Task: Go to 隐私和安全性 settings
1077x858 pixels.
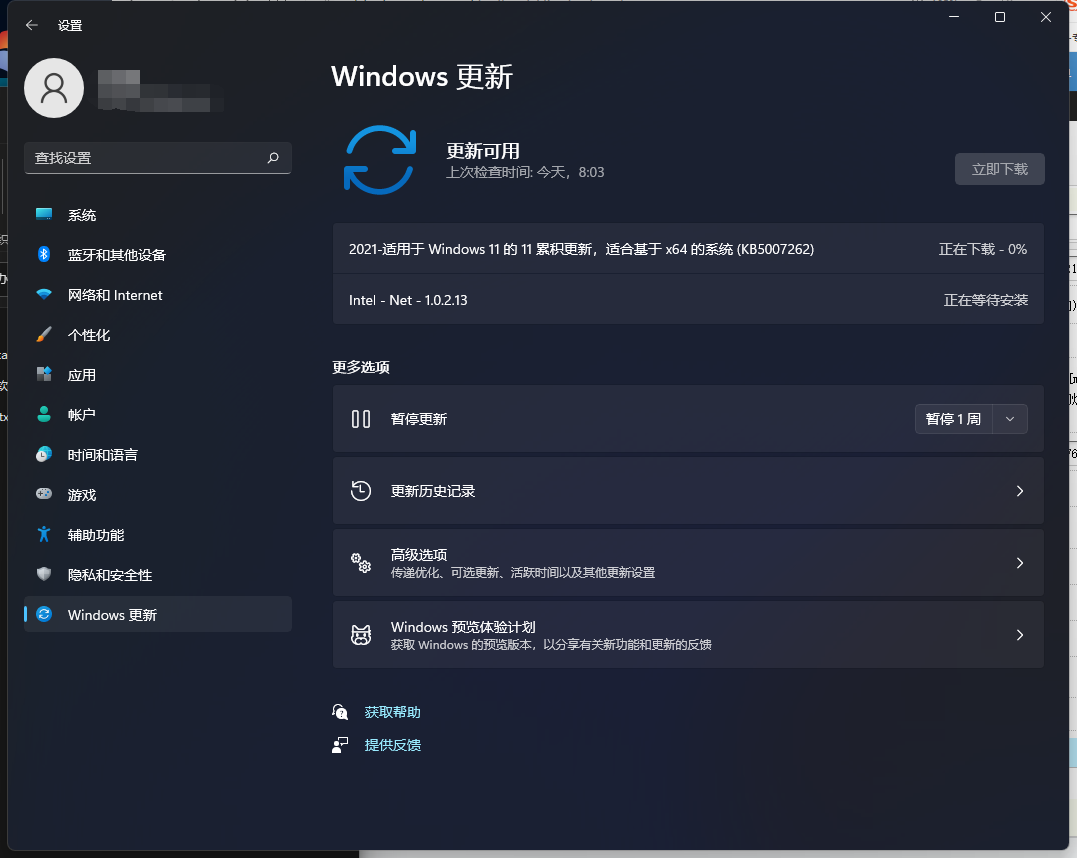Action: (158, 574)
